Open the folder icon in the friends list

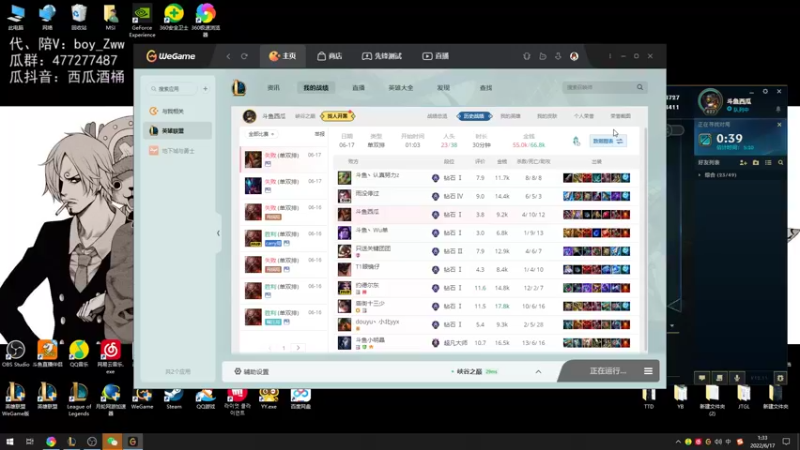(756, 163)
